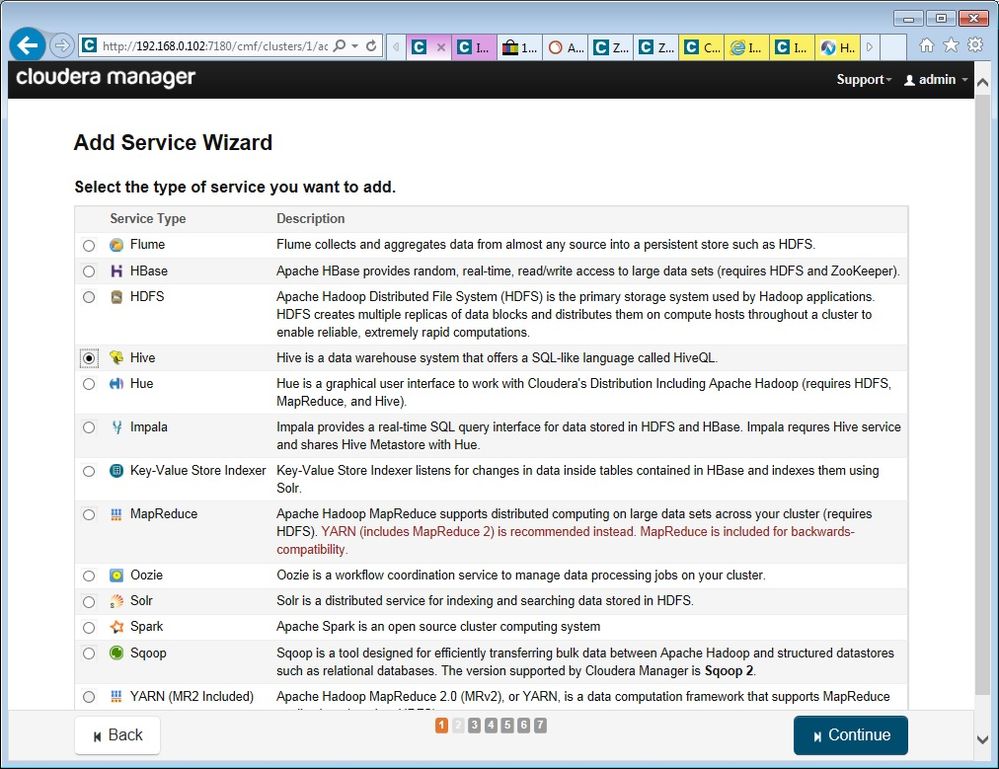The width and height of the screenshot is (999, 769).
Task: Click the Service Type column header
Action: coord(148,219)
